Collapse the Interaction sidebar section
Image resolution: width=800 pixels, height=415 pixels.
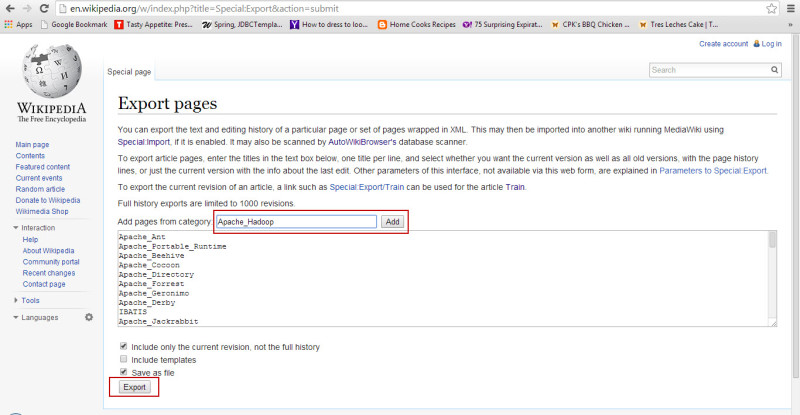(x=17, y=227)
